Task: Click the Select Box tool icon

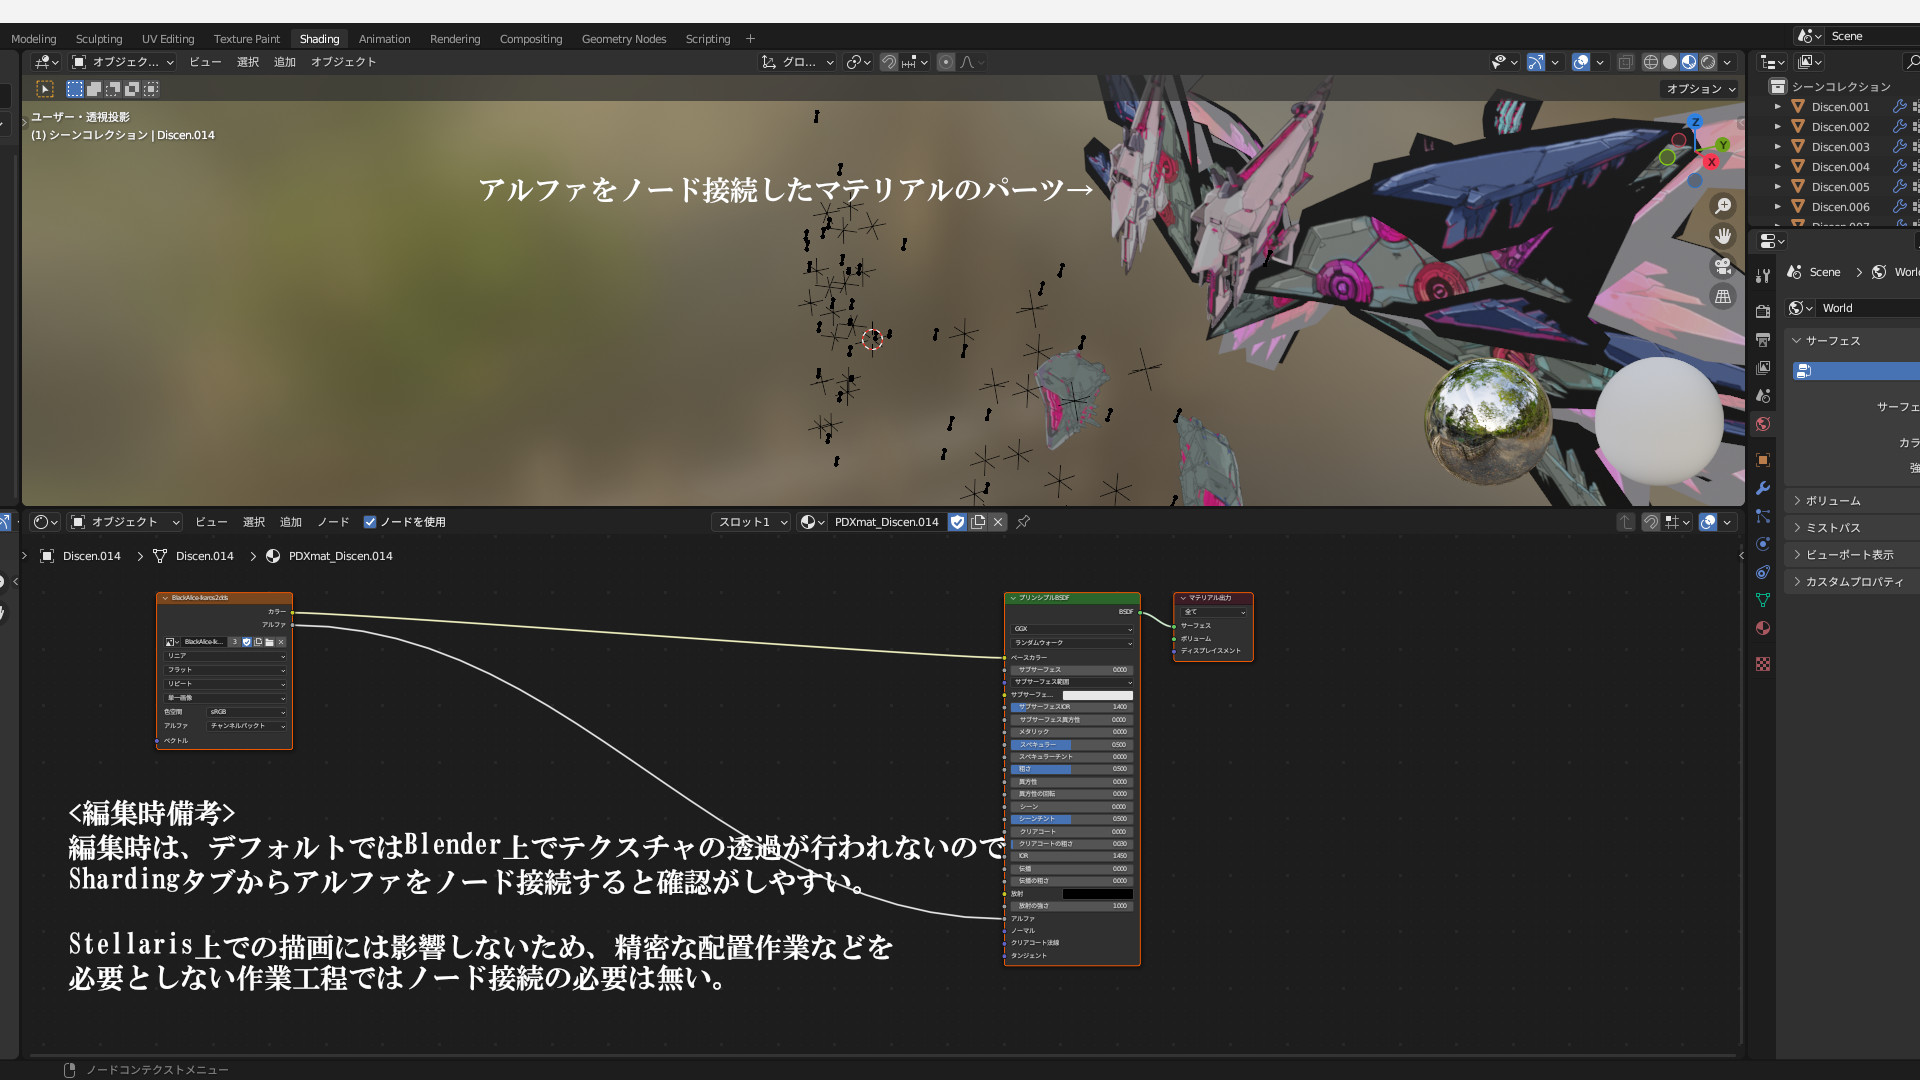Action: [45, 89]
